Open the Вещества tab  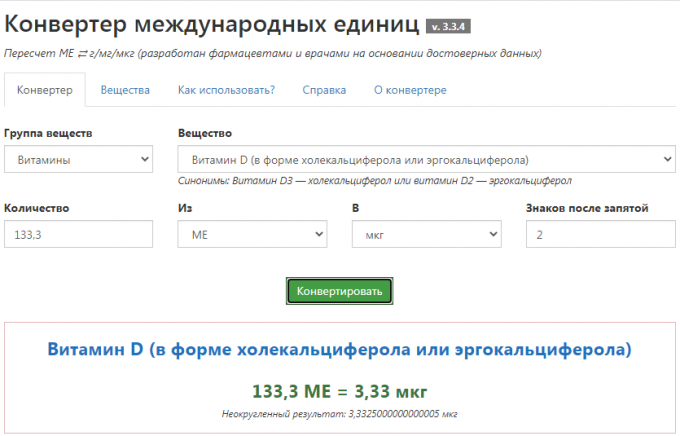pyautogui.click(x=125, y=90)
